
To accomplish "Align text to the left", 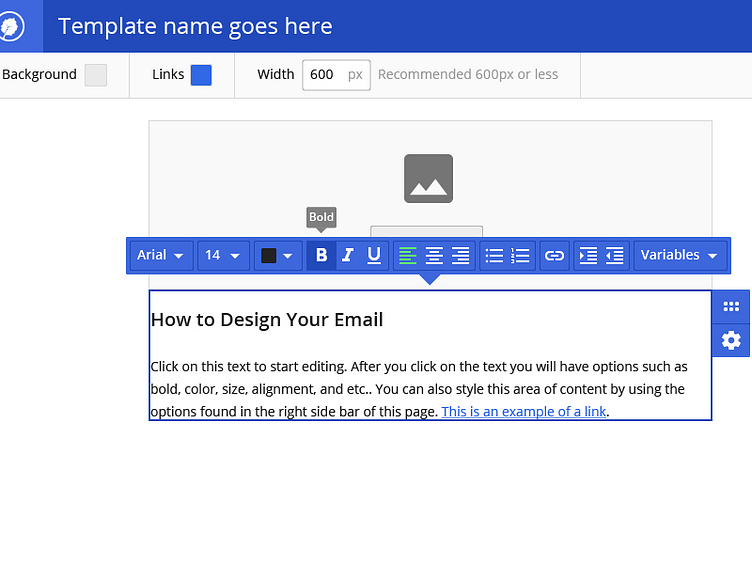I will click(408, 256).
